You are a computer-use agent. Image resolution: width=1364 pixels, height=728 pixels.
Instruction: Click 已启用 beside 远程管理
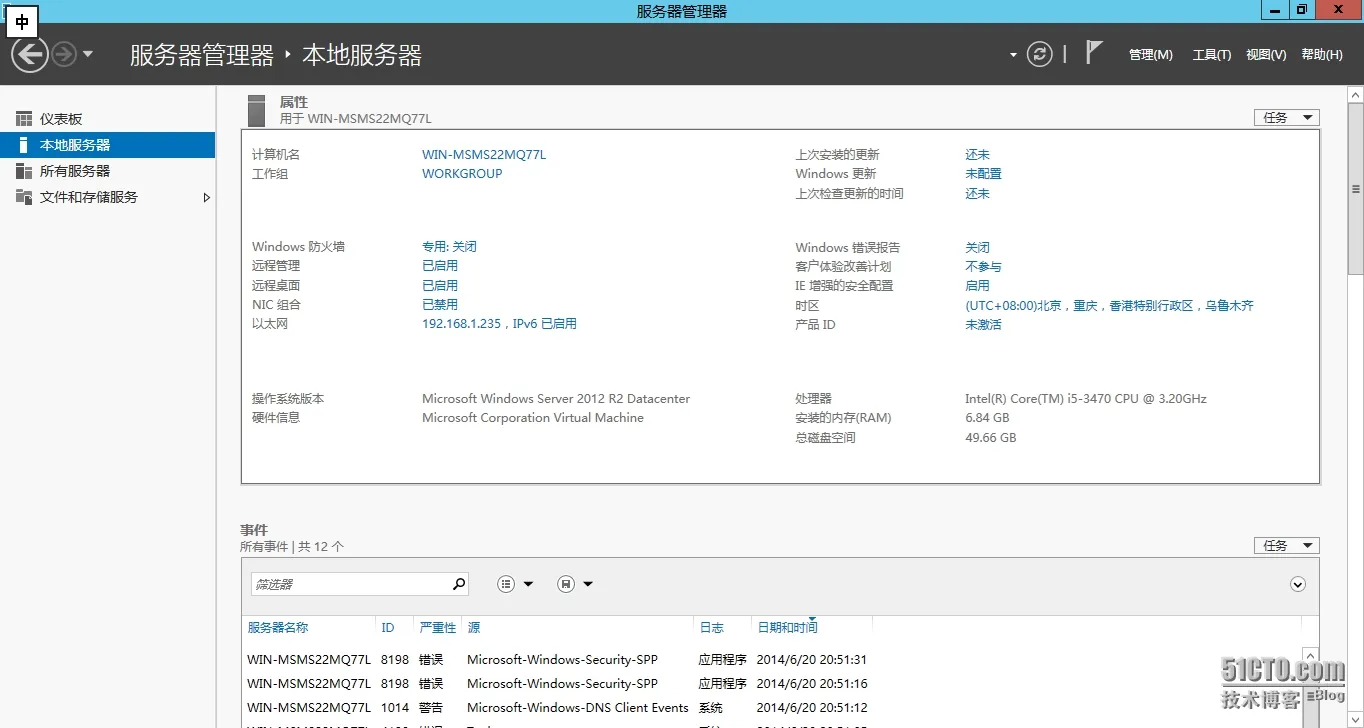pos(440,266)
